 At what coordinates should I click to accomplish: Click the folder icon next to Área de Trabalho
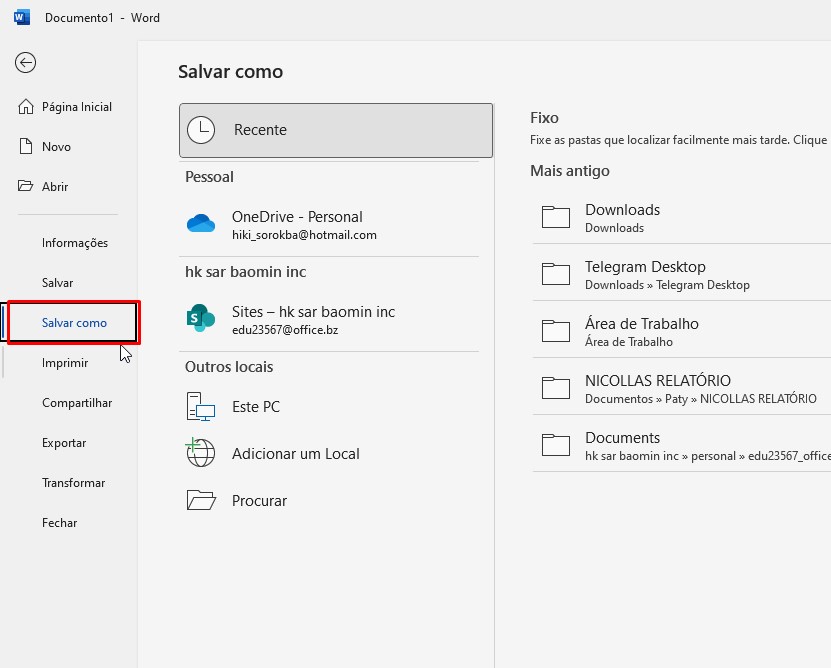pos(556,331)
